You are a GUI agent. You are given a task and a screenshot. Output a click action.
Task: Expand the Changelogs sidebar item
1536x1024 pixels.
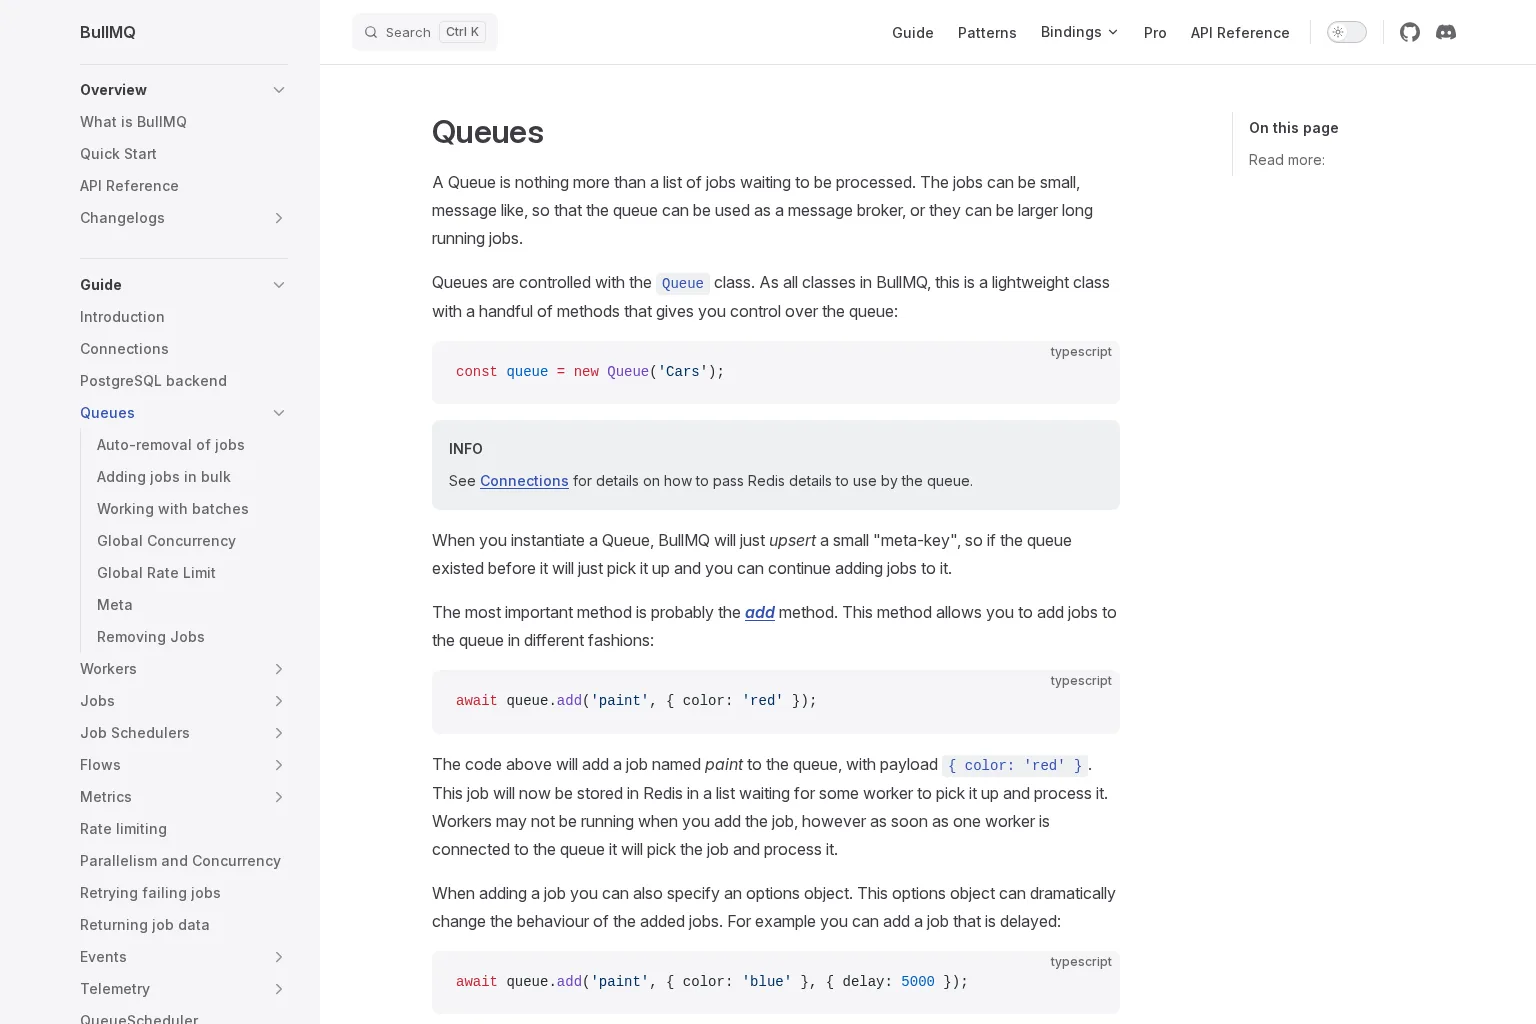click(x=279, y=218)
